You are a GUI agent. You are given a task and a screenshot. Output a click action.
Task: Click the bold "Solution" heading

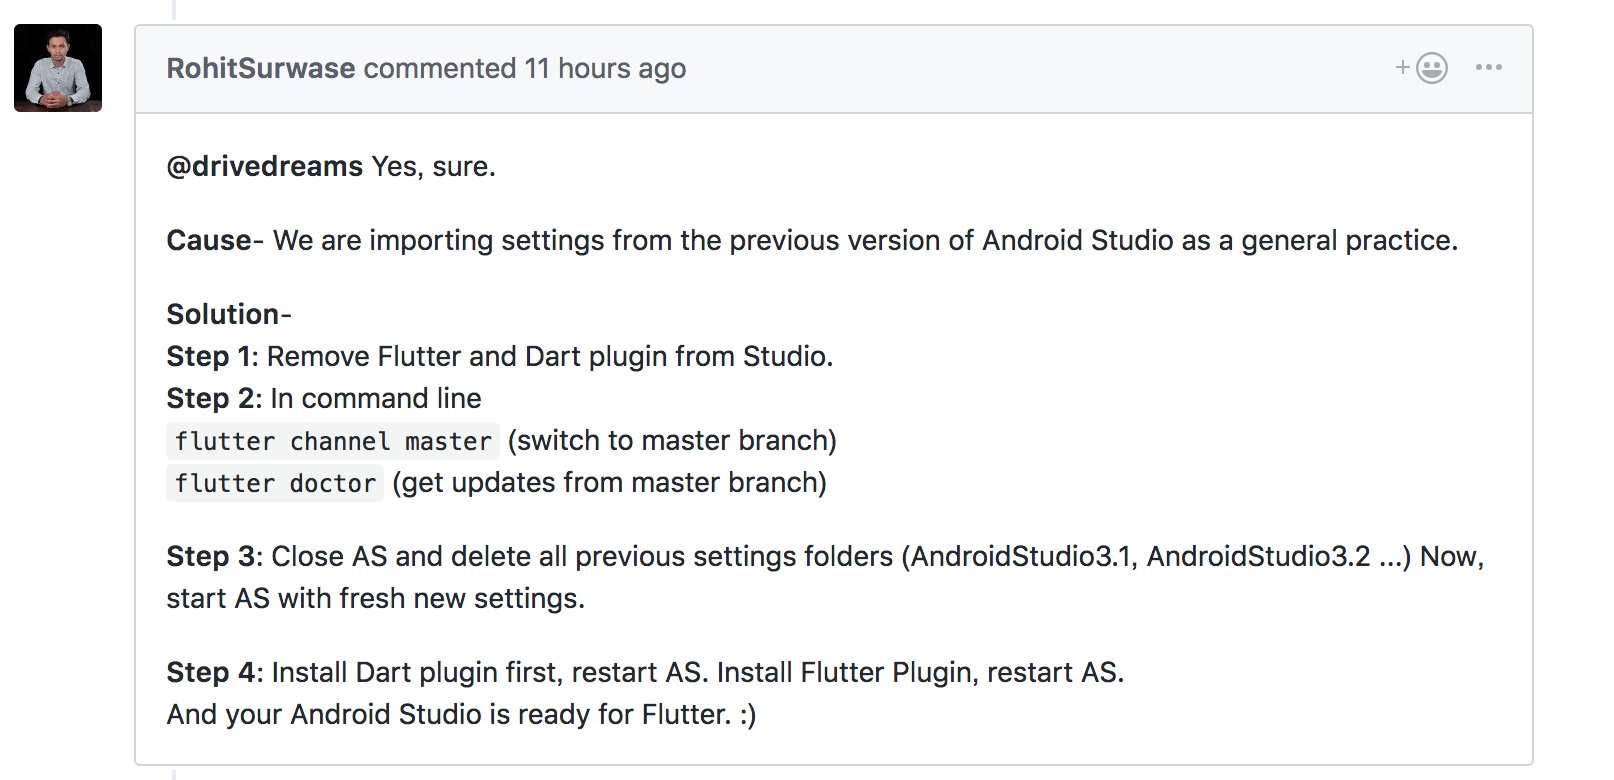[x=222, y=314]
